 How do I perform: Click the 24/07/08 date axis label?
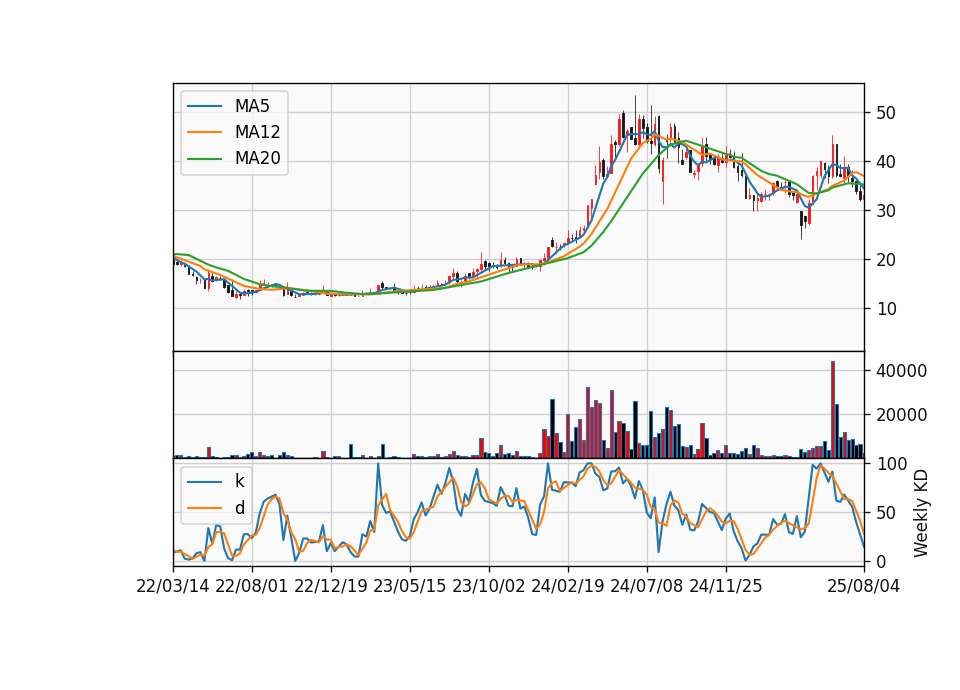click(x=647, y=587)
